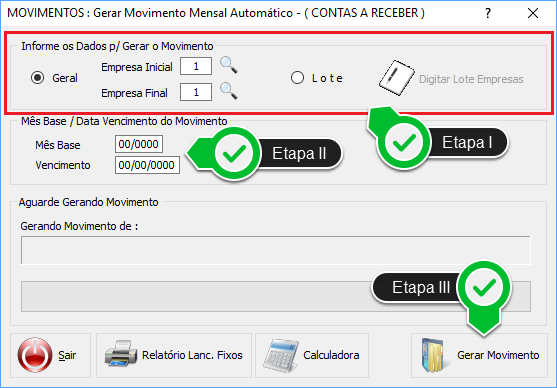Click the Vencimento label
This screenshot has width=557, height=388.
[x=63, y=165]
